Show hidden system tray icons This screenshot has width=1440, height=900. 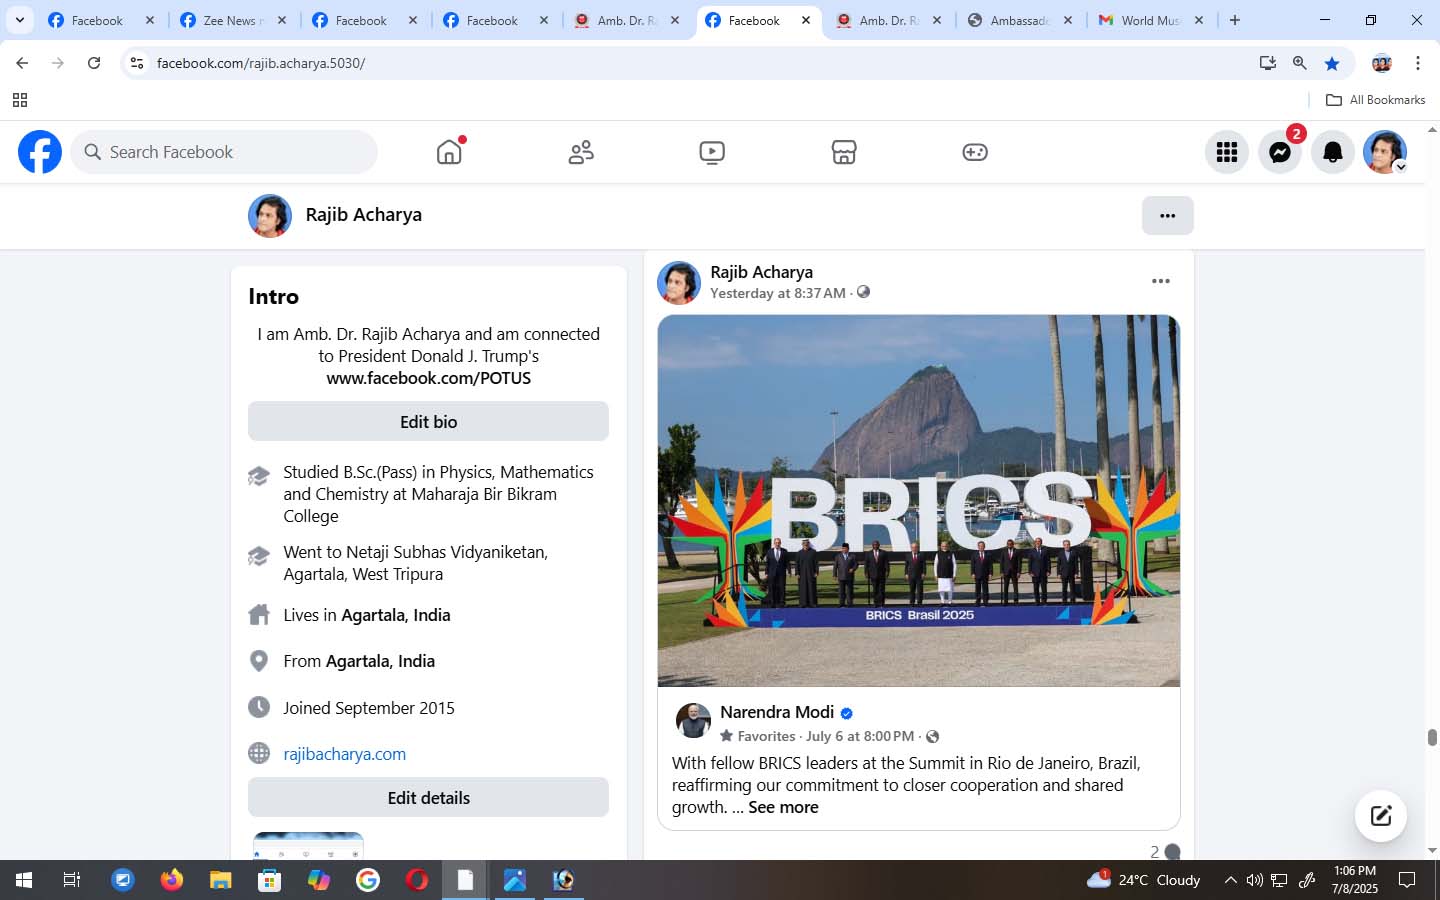tap(1230, 880)
